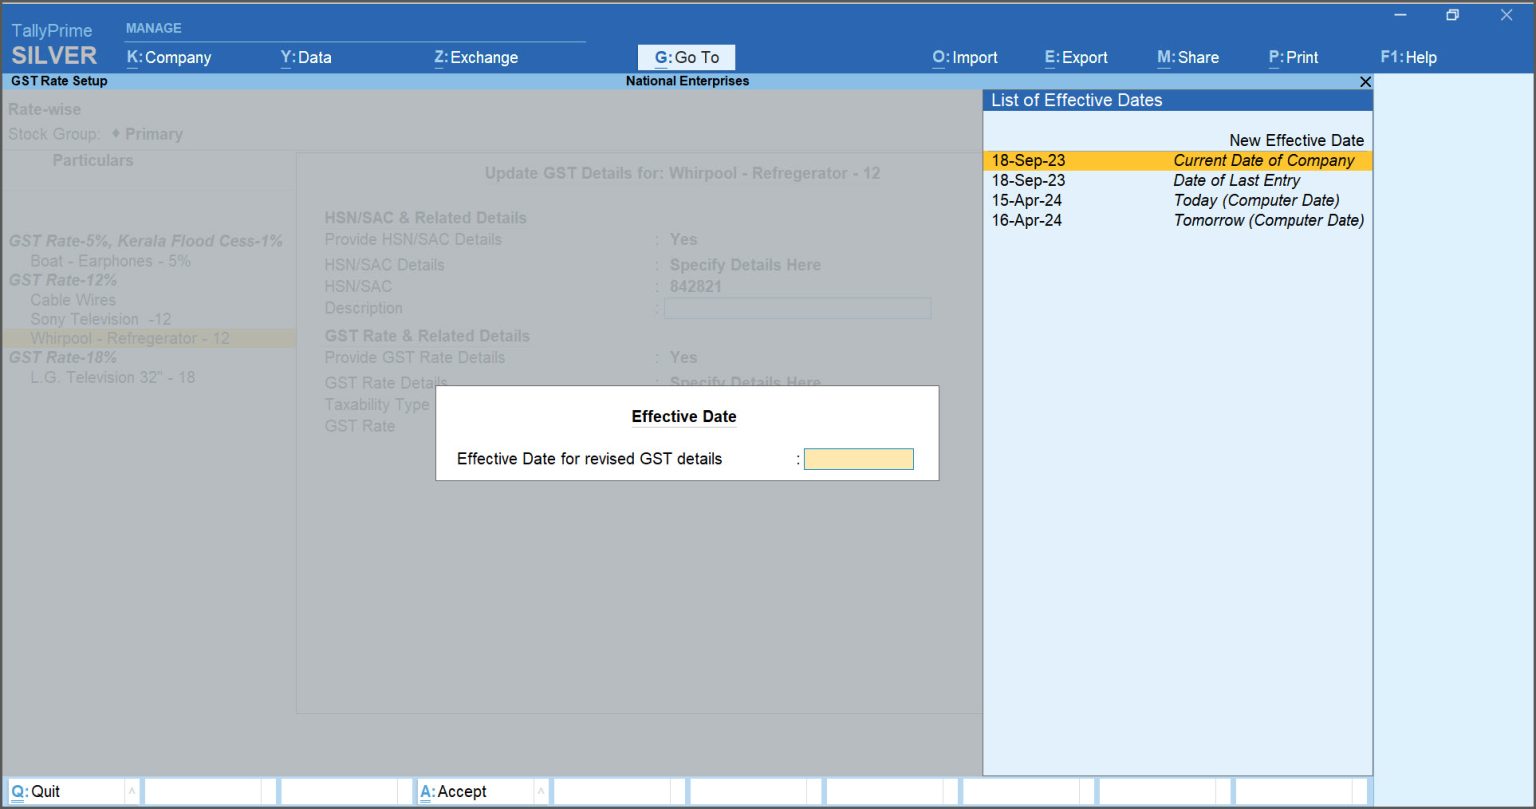Viewport: 1536px width, 809px height.
Task: Open the Print menu
Action: click(x=1292, y=57)
